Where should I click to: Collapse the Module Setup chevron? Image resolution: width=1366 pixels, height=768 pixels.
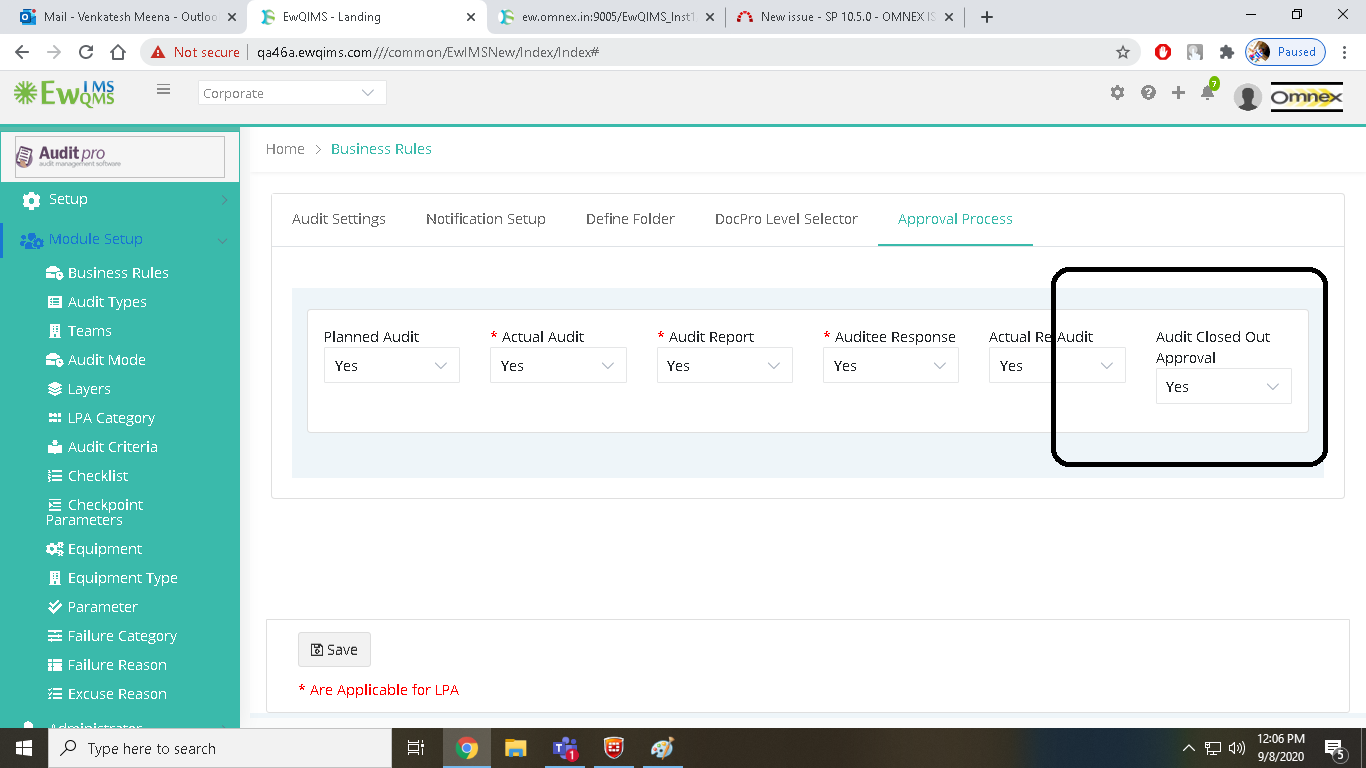coord(223,240)
